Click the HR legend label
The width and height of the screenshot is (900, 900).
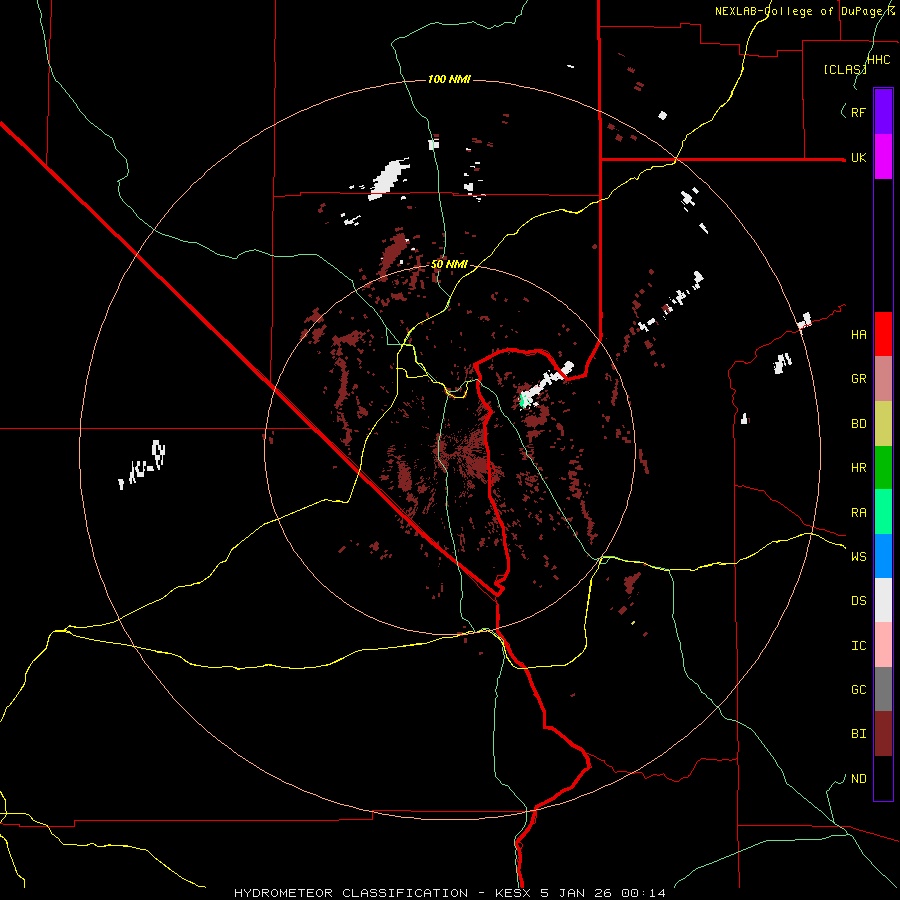point(858,468)
